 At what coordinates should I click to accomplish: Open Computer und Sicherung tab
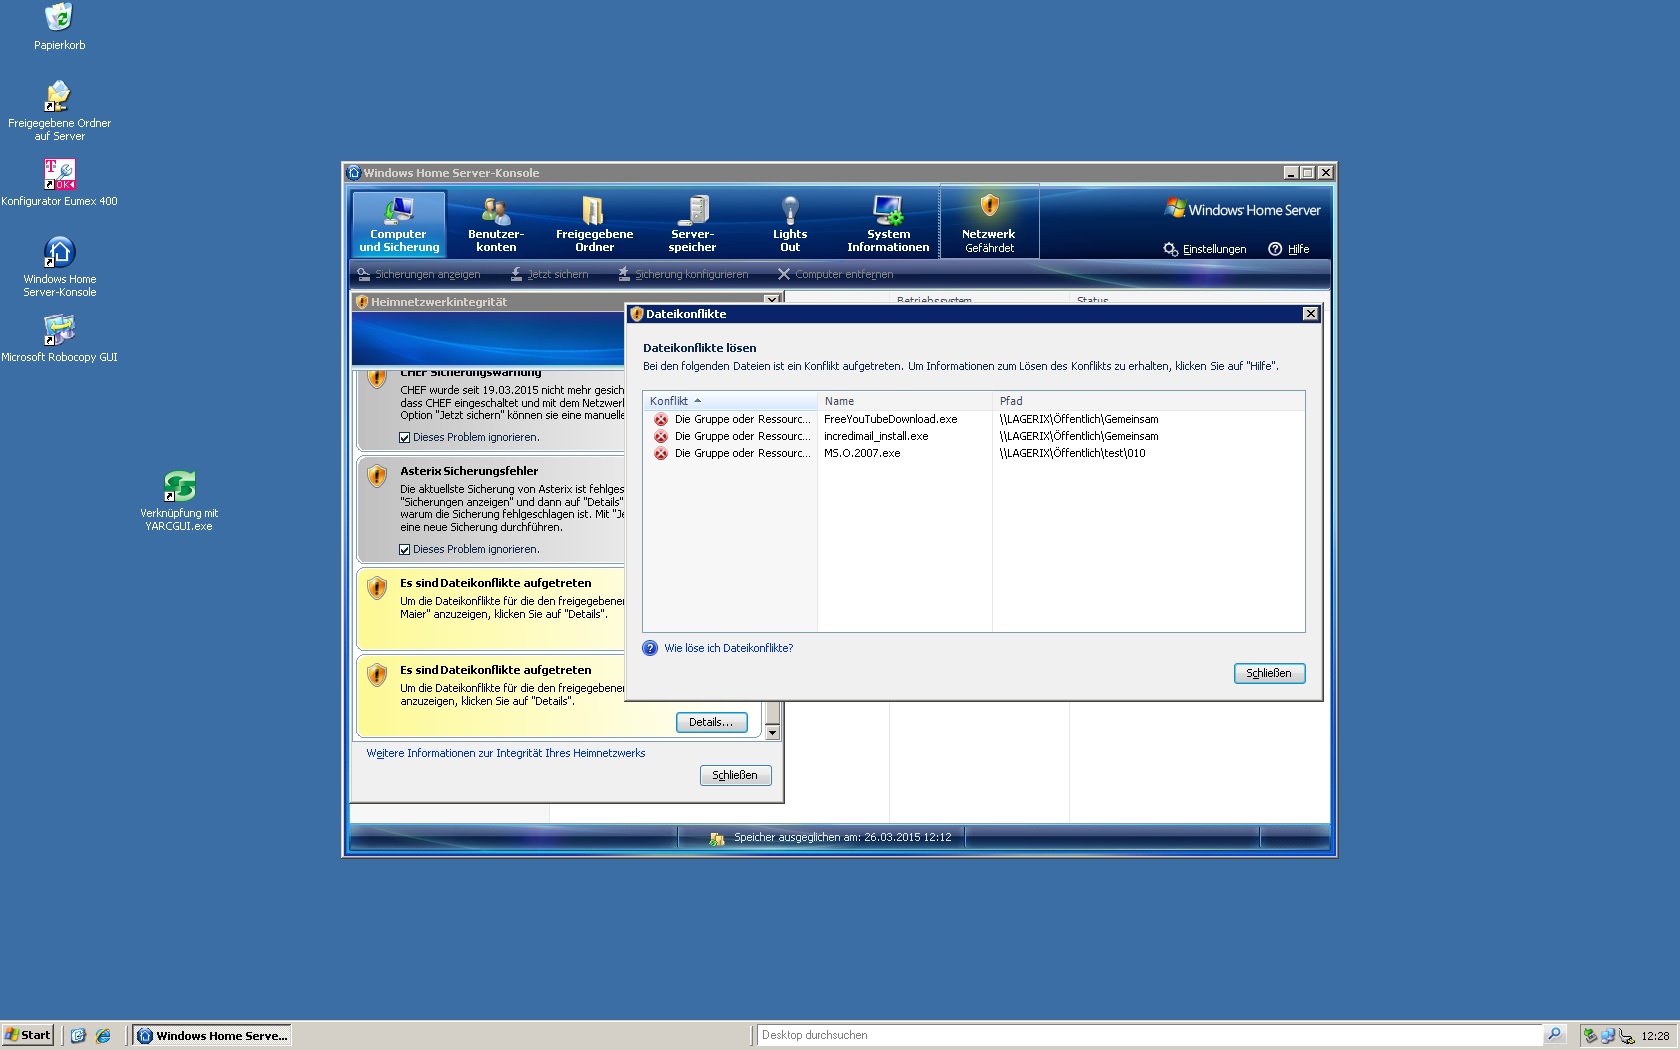point(399,224)
